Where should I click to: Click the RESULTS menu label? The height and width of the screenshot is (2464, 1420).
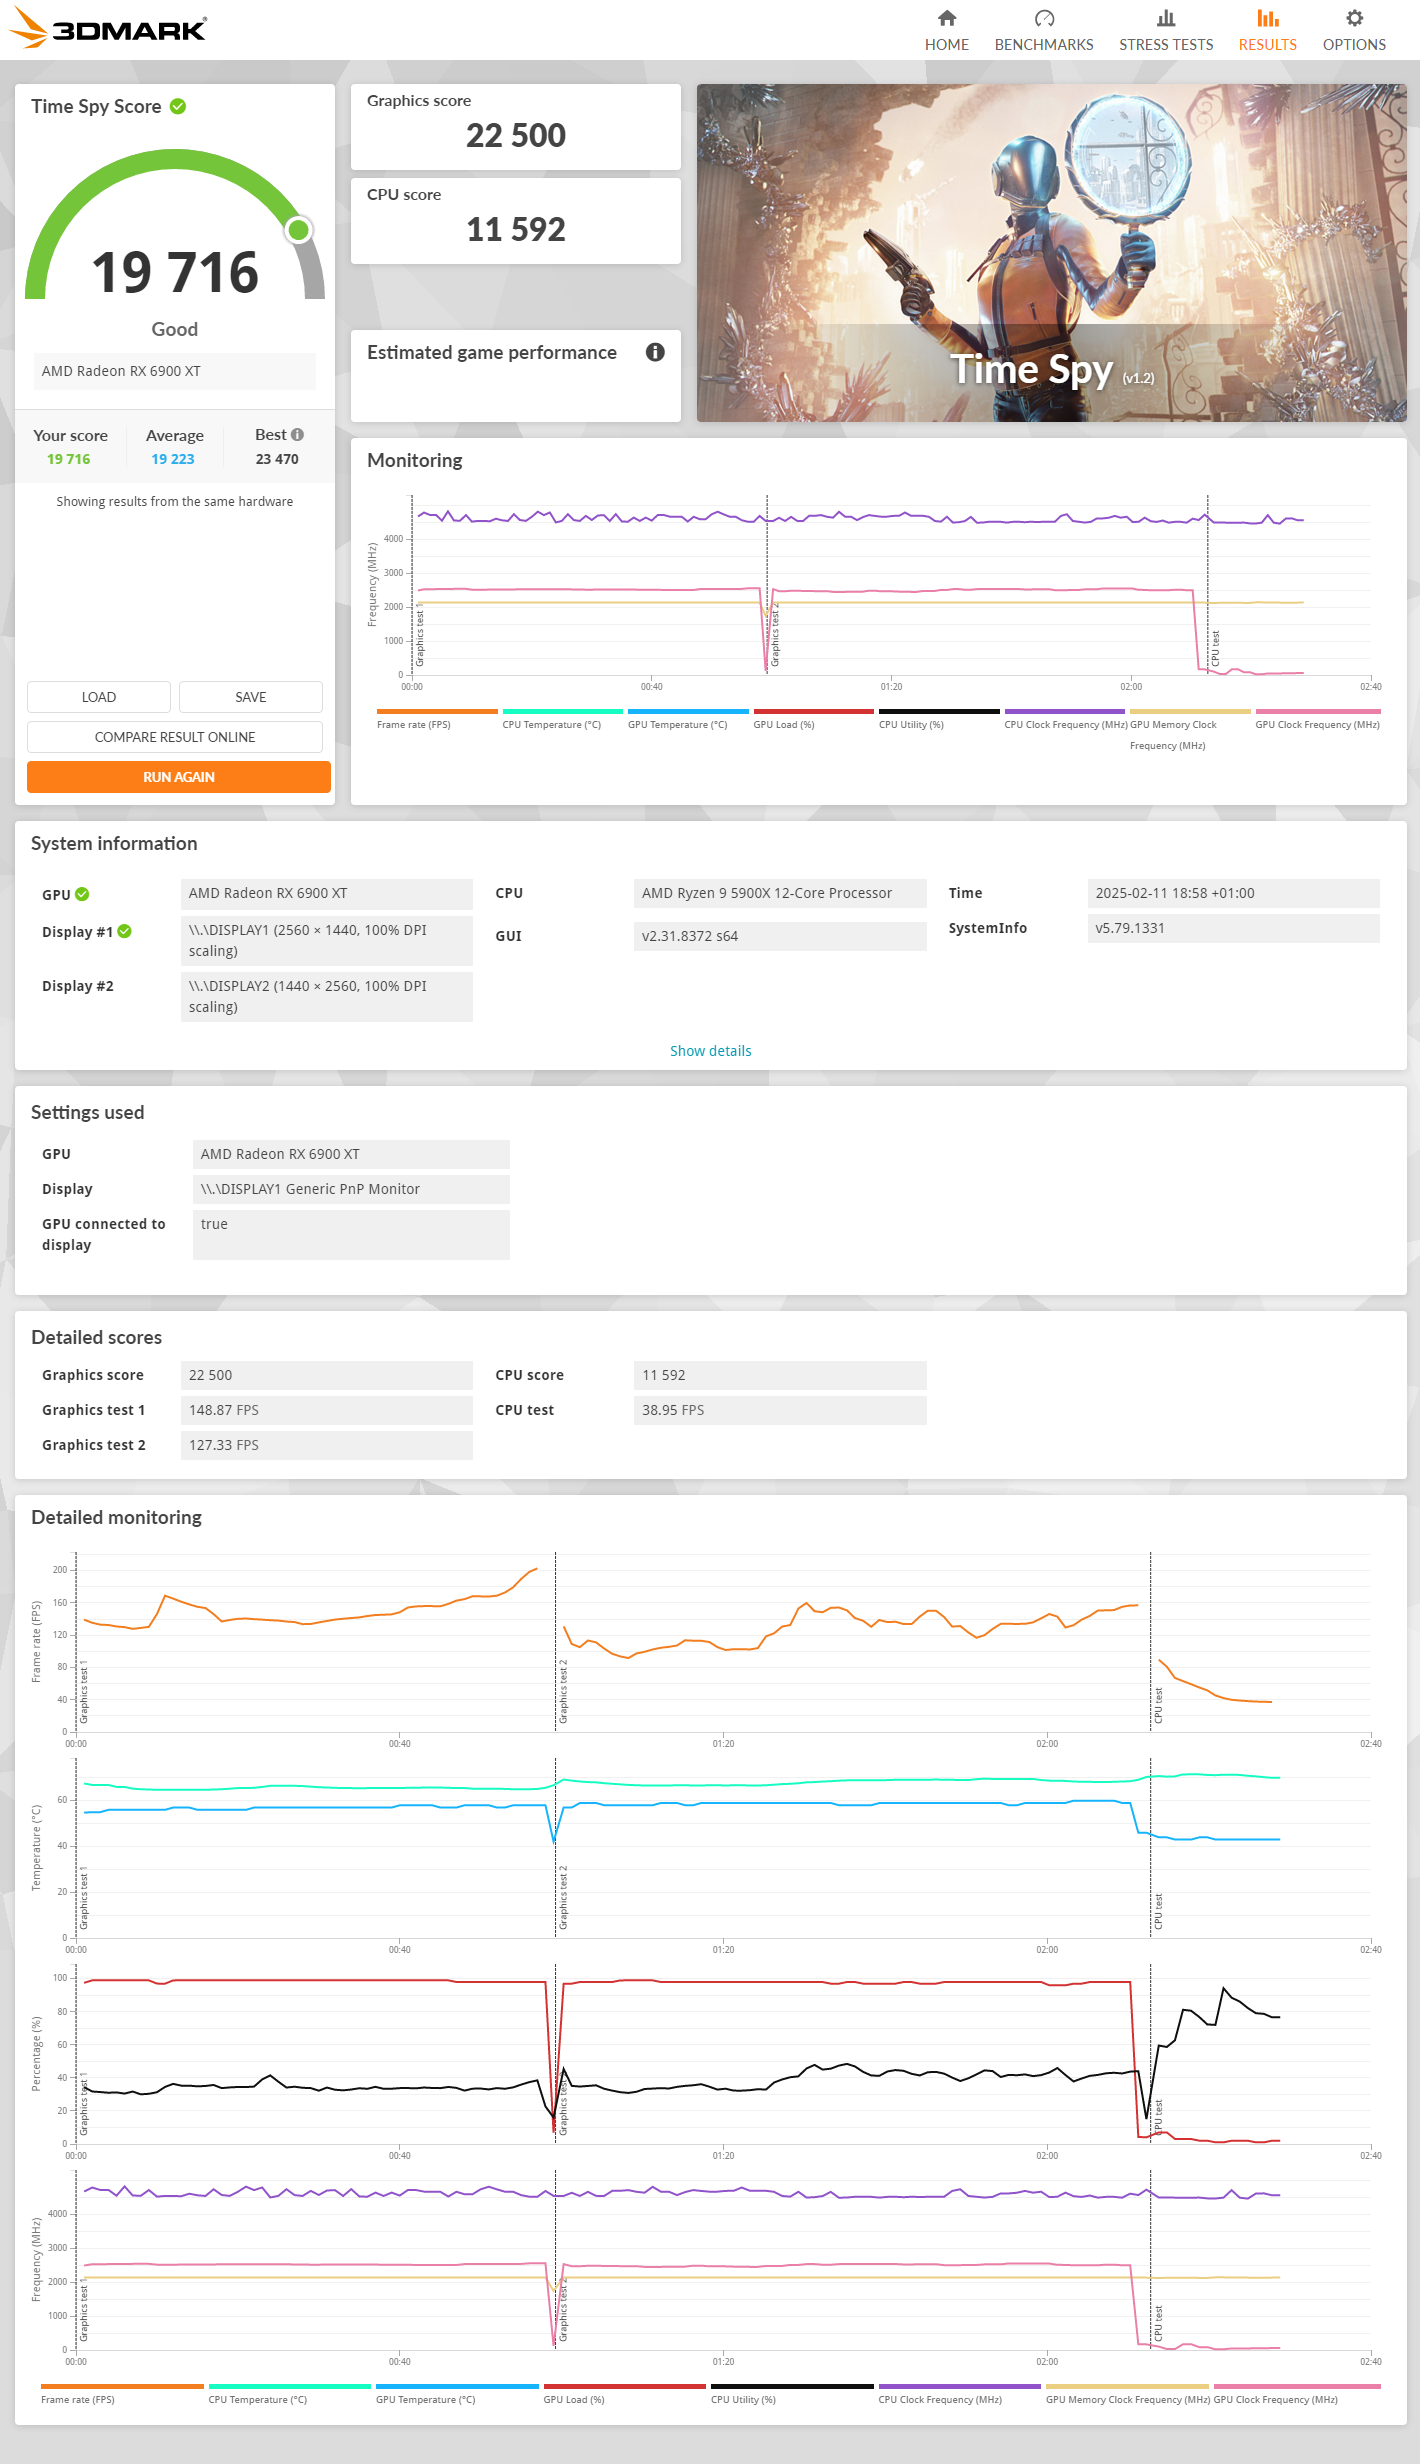[x=1268, y=45]
